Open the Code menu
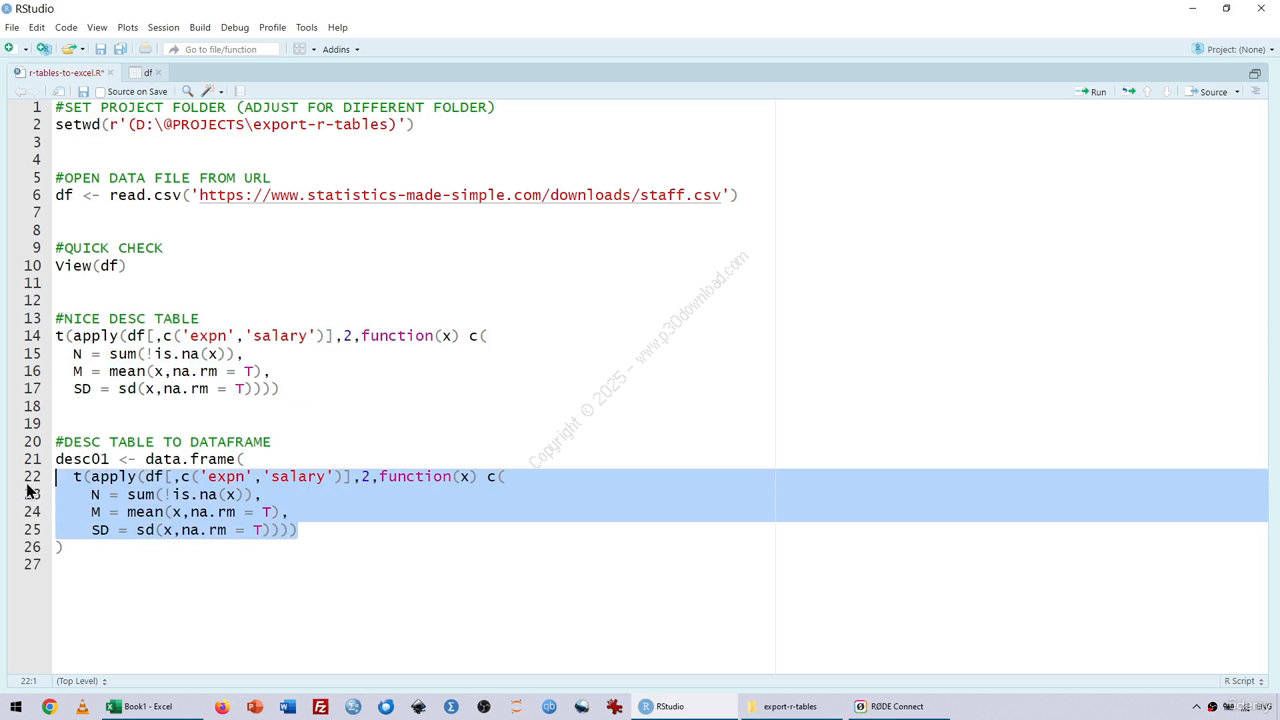 (66, 27)
